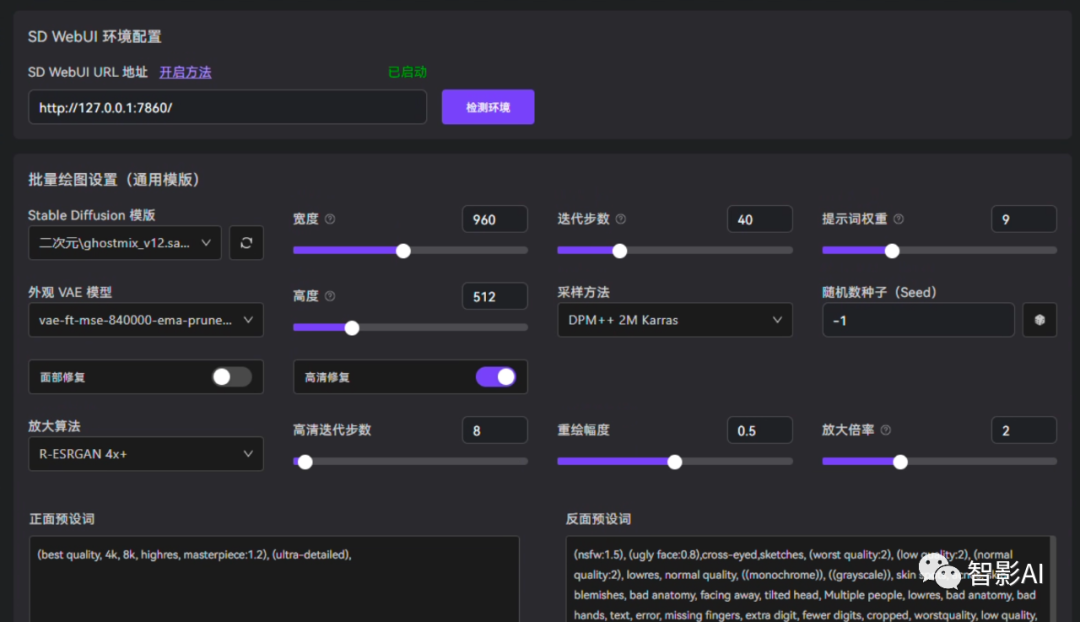Click the 迭代步数 slider handle

(620, 251)
